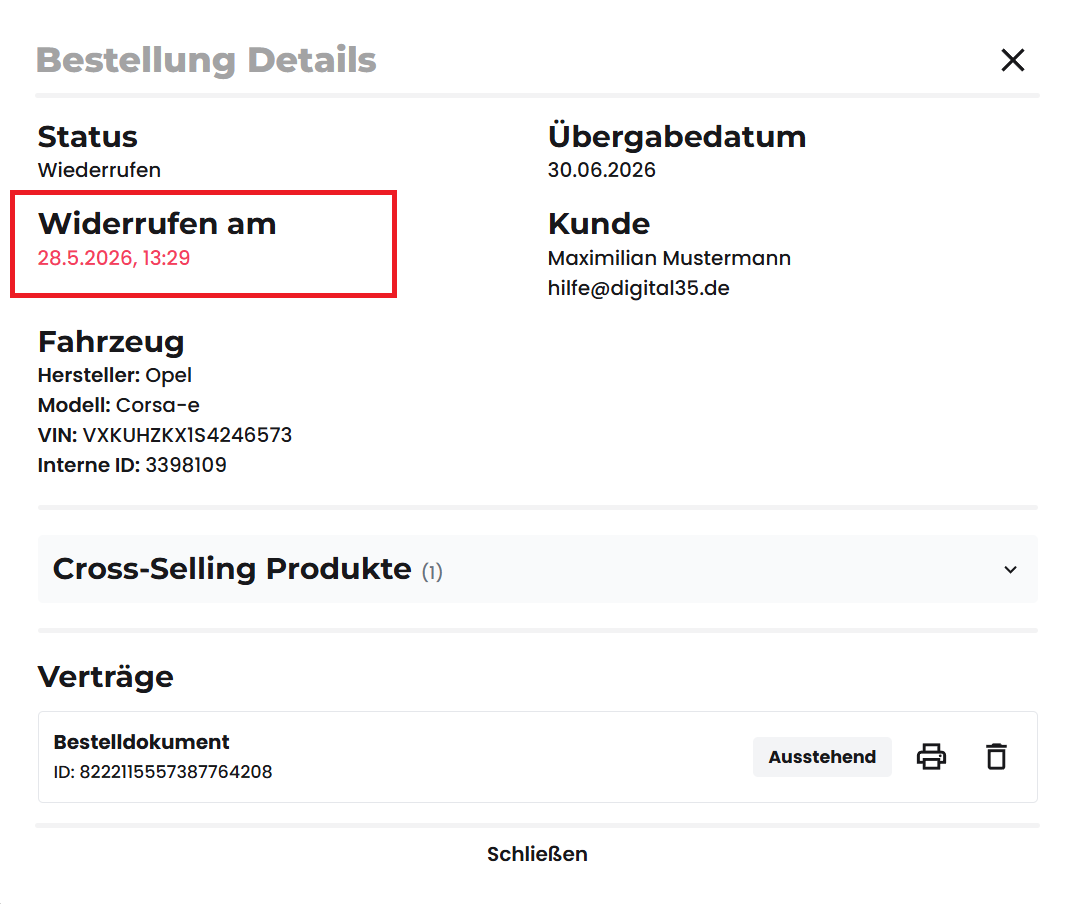Screen dimensions: 1071x904
Task: Select the contract ID 8222115557387764208
Action: coord(176,772)
